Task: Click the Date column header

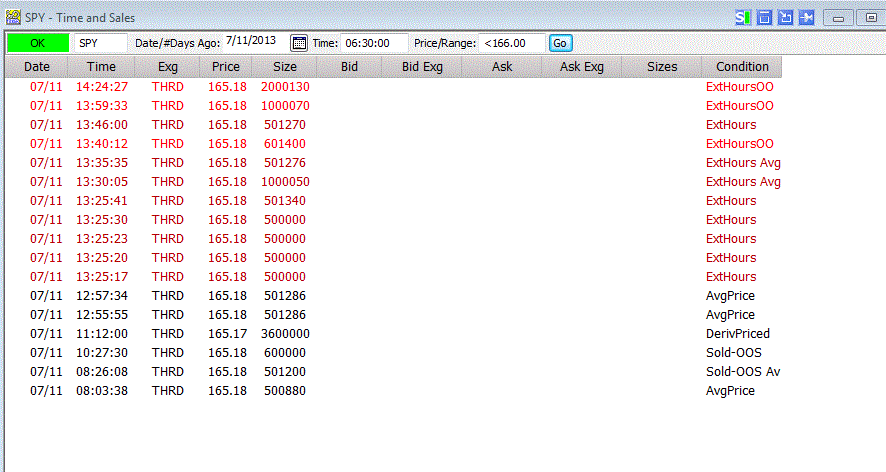Action: click(37, 67)
